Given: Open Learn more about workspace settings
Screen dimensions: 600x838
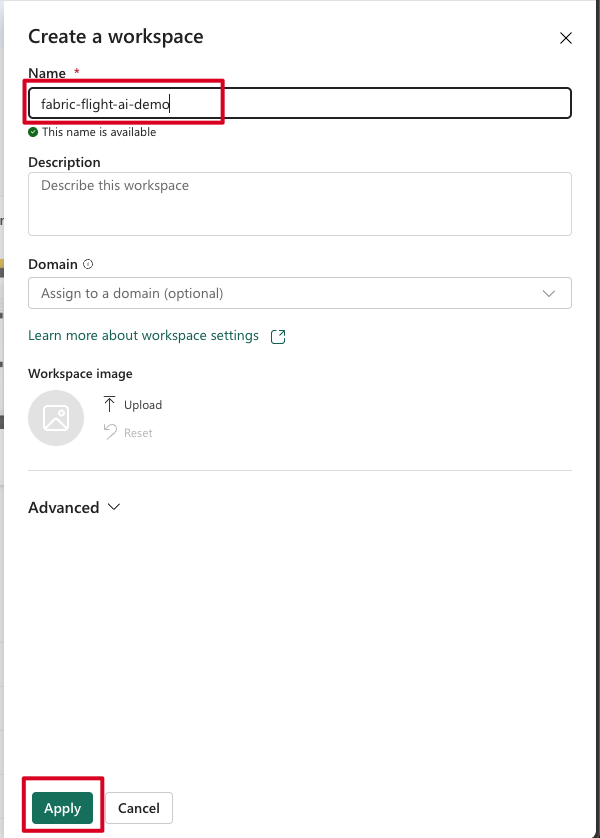Looking at the screenshot, I should (144, 336).
